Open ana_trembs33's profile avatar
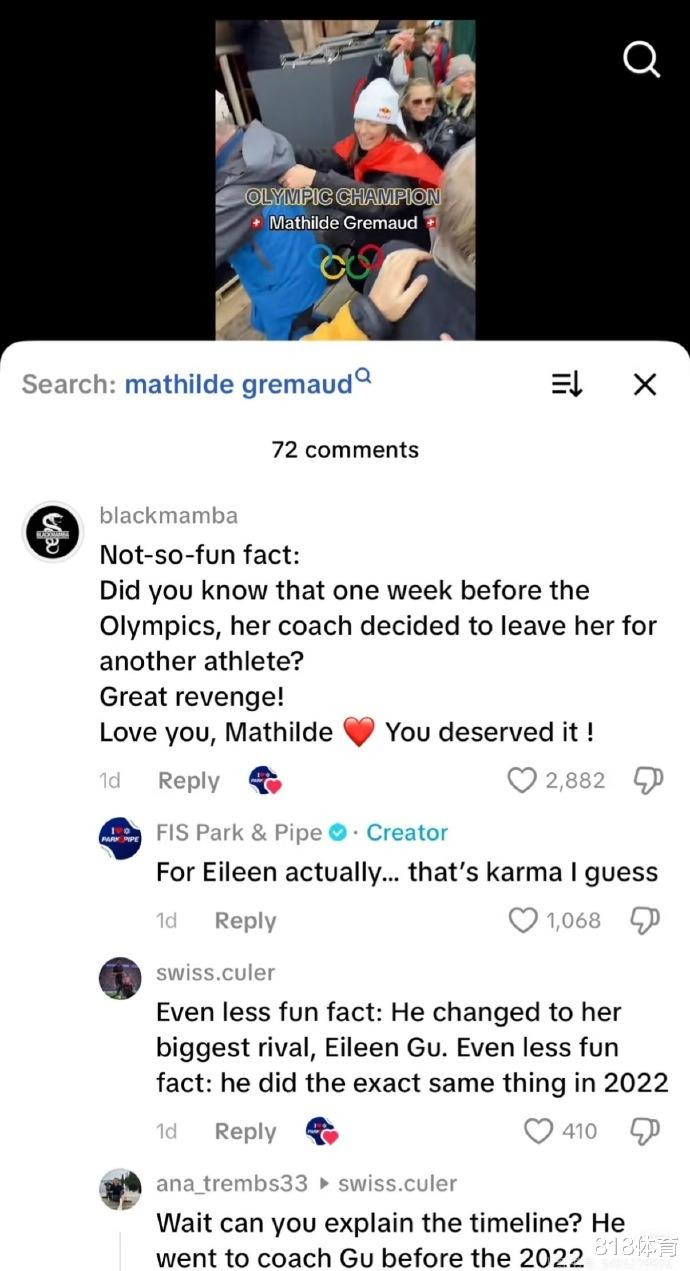Screen dimensions: 690x1271 [120, 1189]
